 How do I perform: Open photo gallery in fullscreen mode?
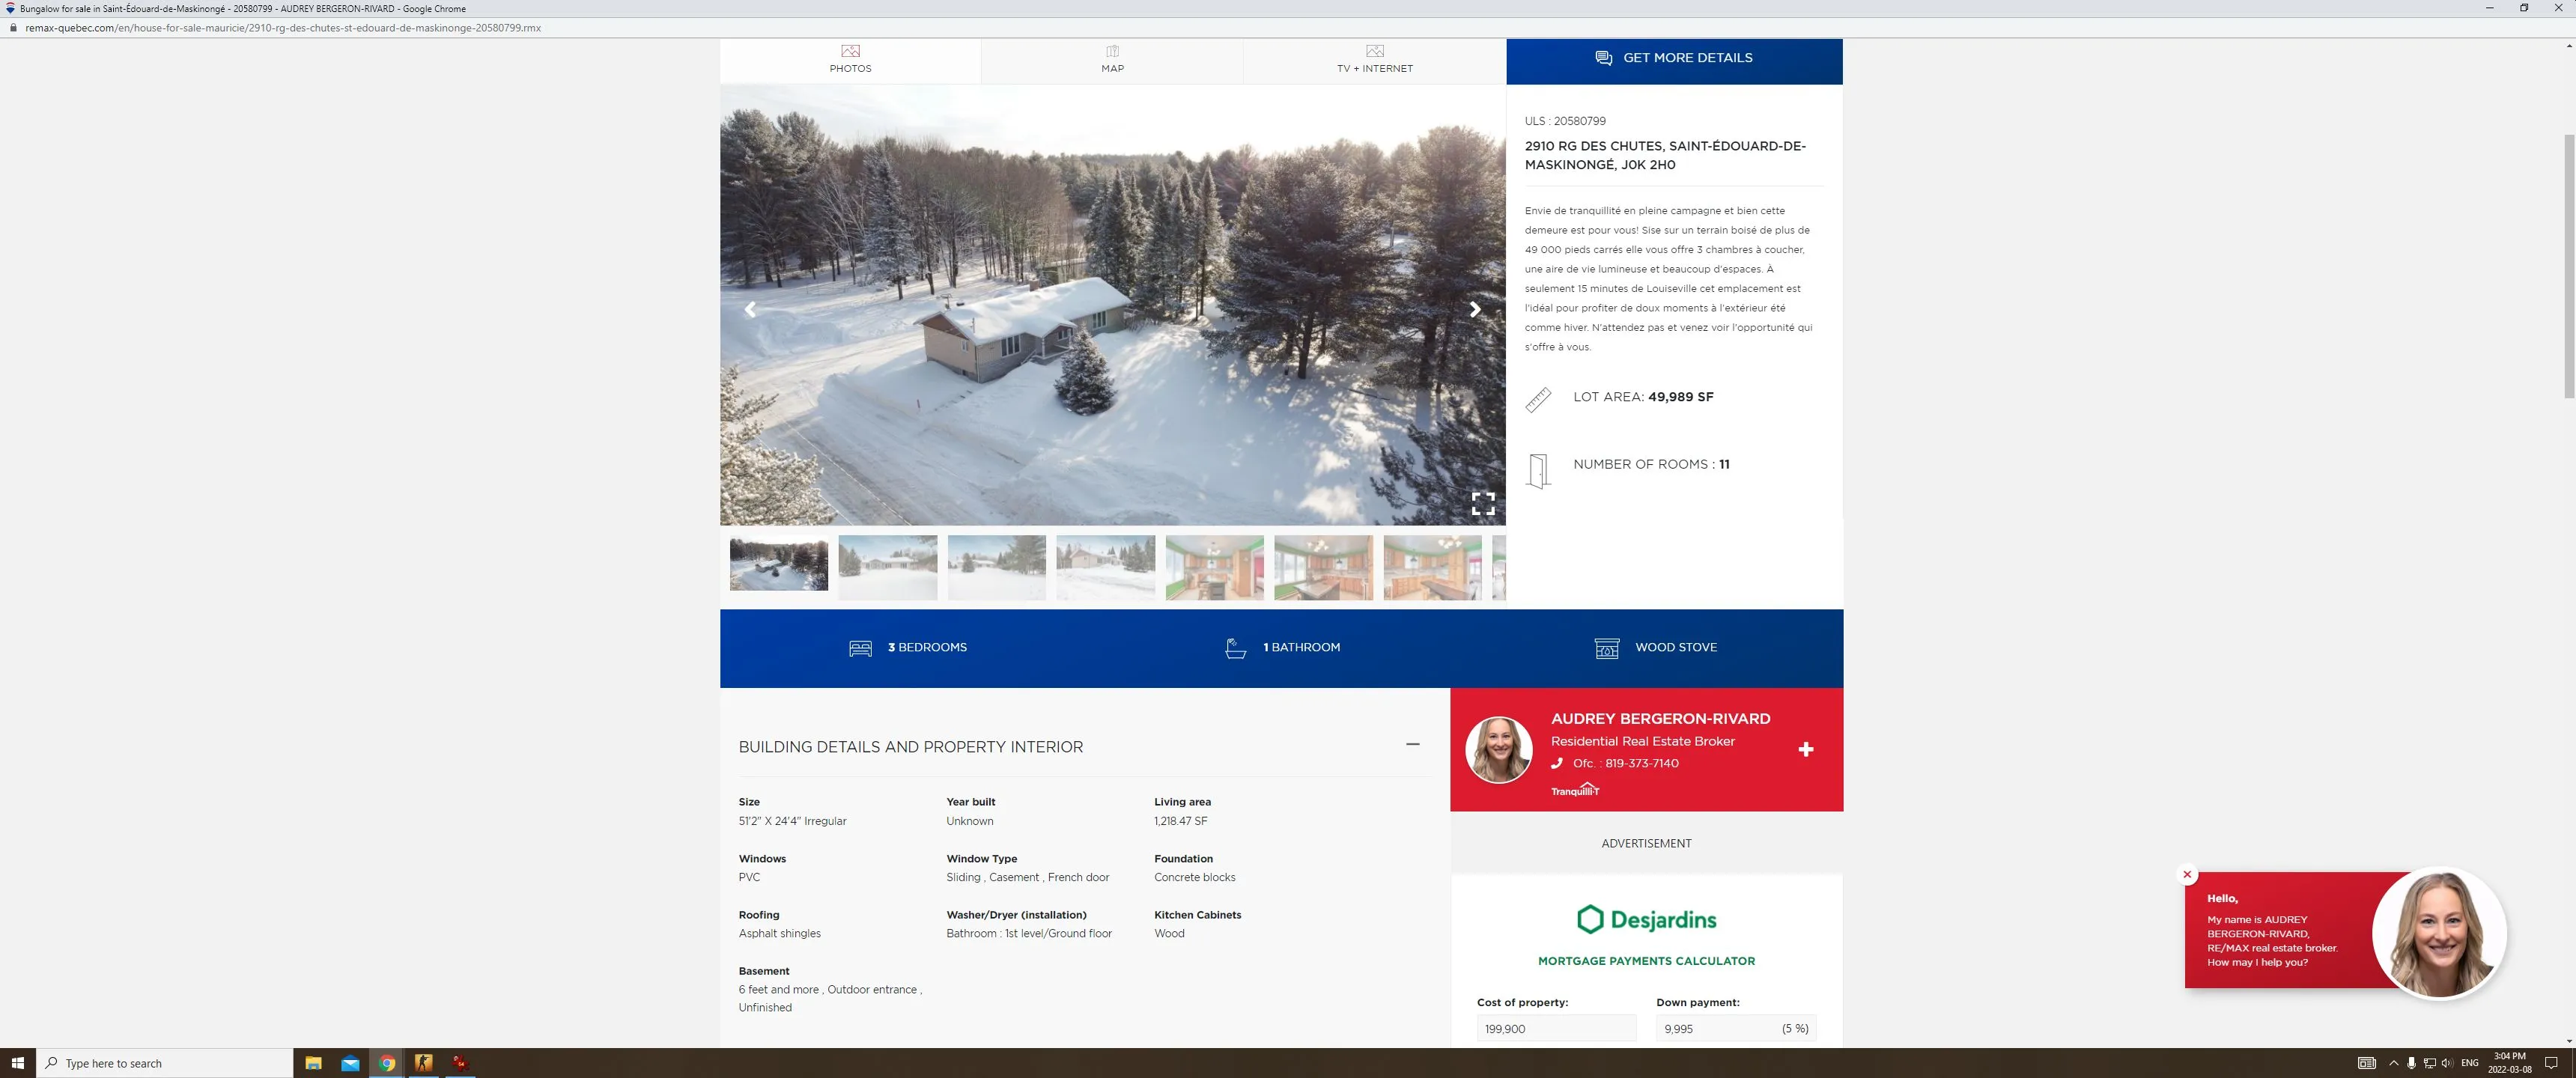(1483, 502)
